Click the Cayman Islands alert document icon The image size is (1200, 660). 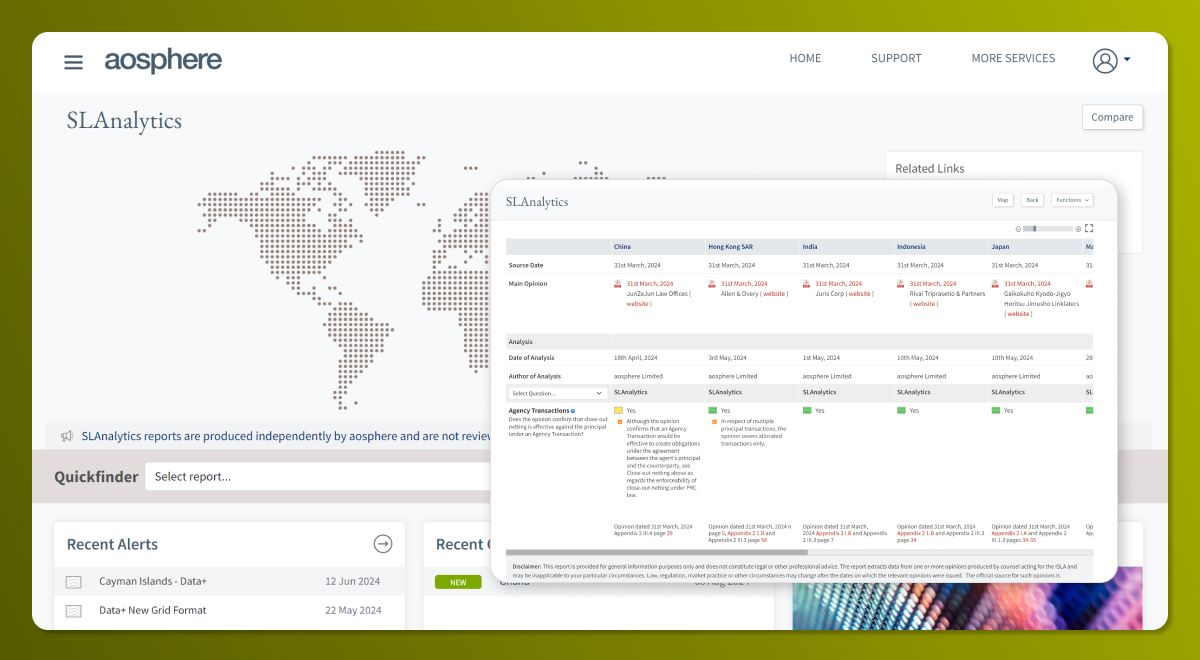[x=74, y=582]
